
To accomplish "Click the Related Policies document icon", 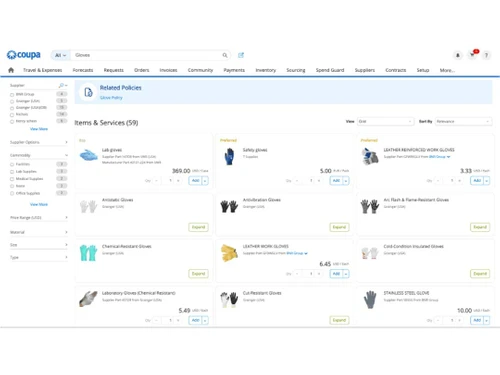I will [88, 92].
